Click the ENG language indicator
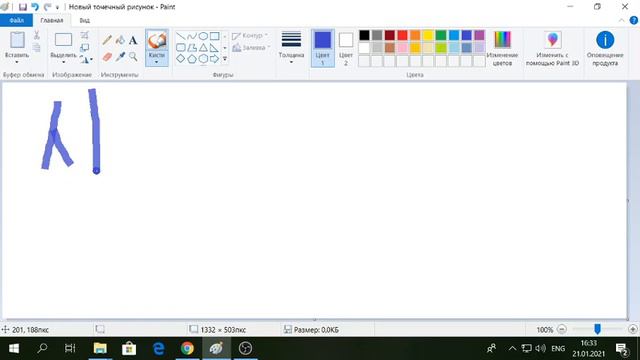This screenshot has height=360, width=640. coord(558,349)
